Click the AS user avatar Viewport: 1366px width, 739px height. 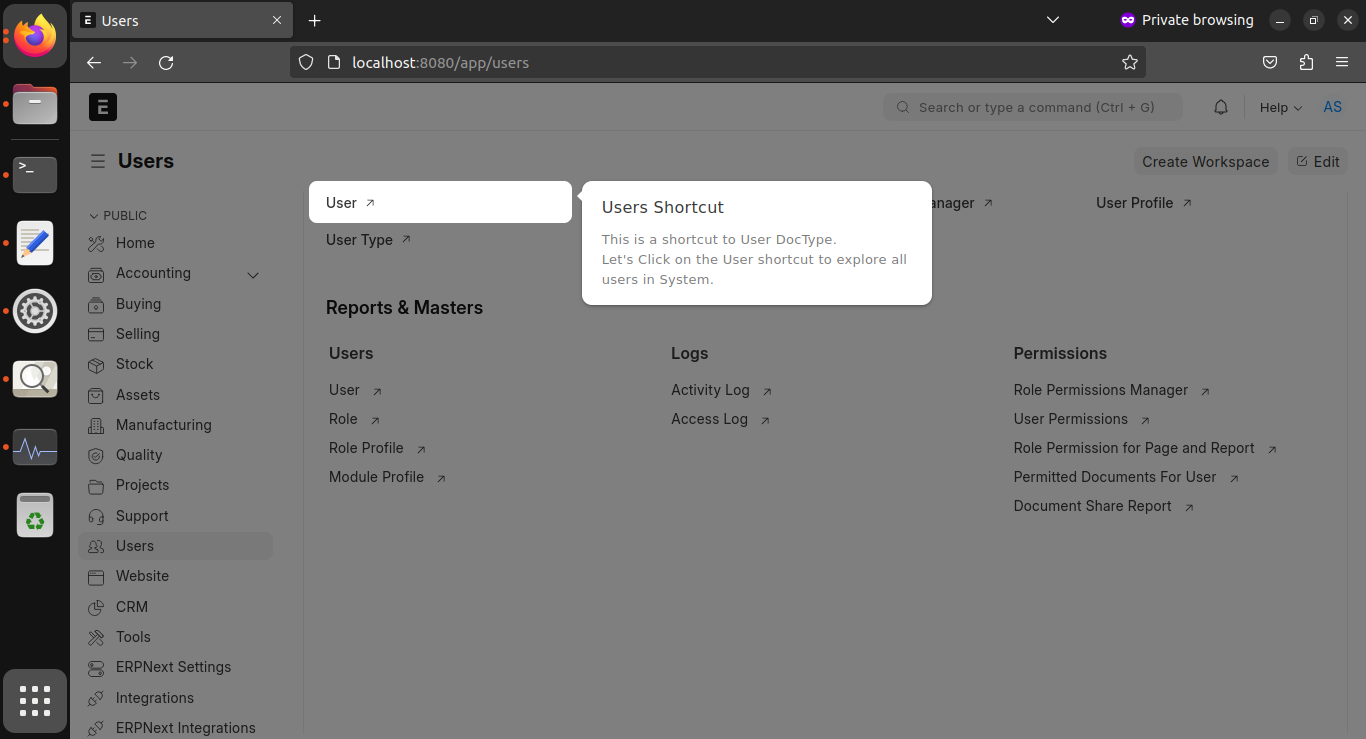click(1332, 107)
